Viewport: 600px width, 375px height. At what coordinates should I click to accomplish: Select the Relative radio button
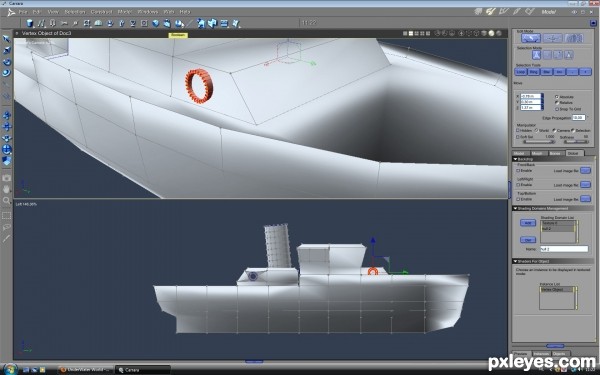tap(557, 103)
